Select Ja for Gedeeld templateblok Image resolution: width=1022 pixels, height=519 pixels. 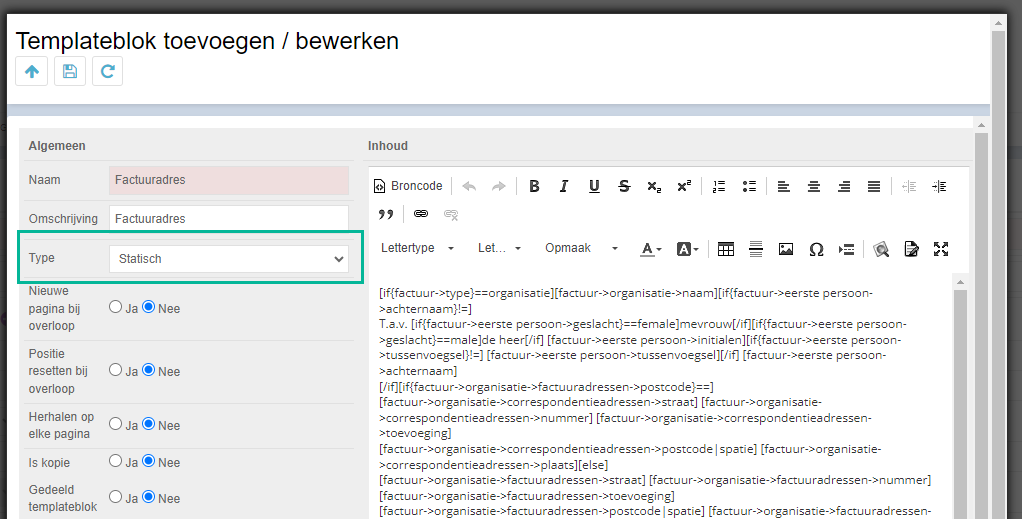(x=115, y=497)
